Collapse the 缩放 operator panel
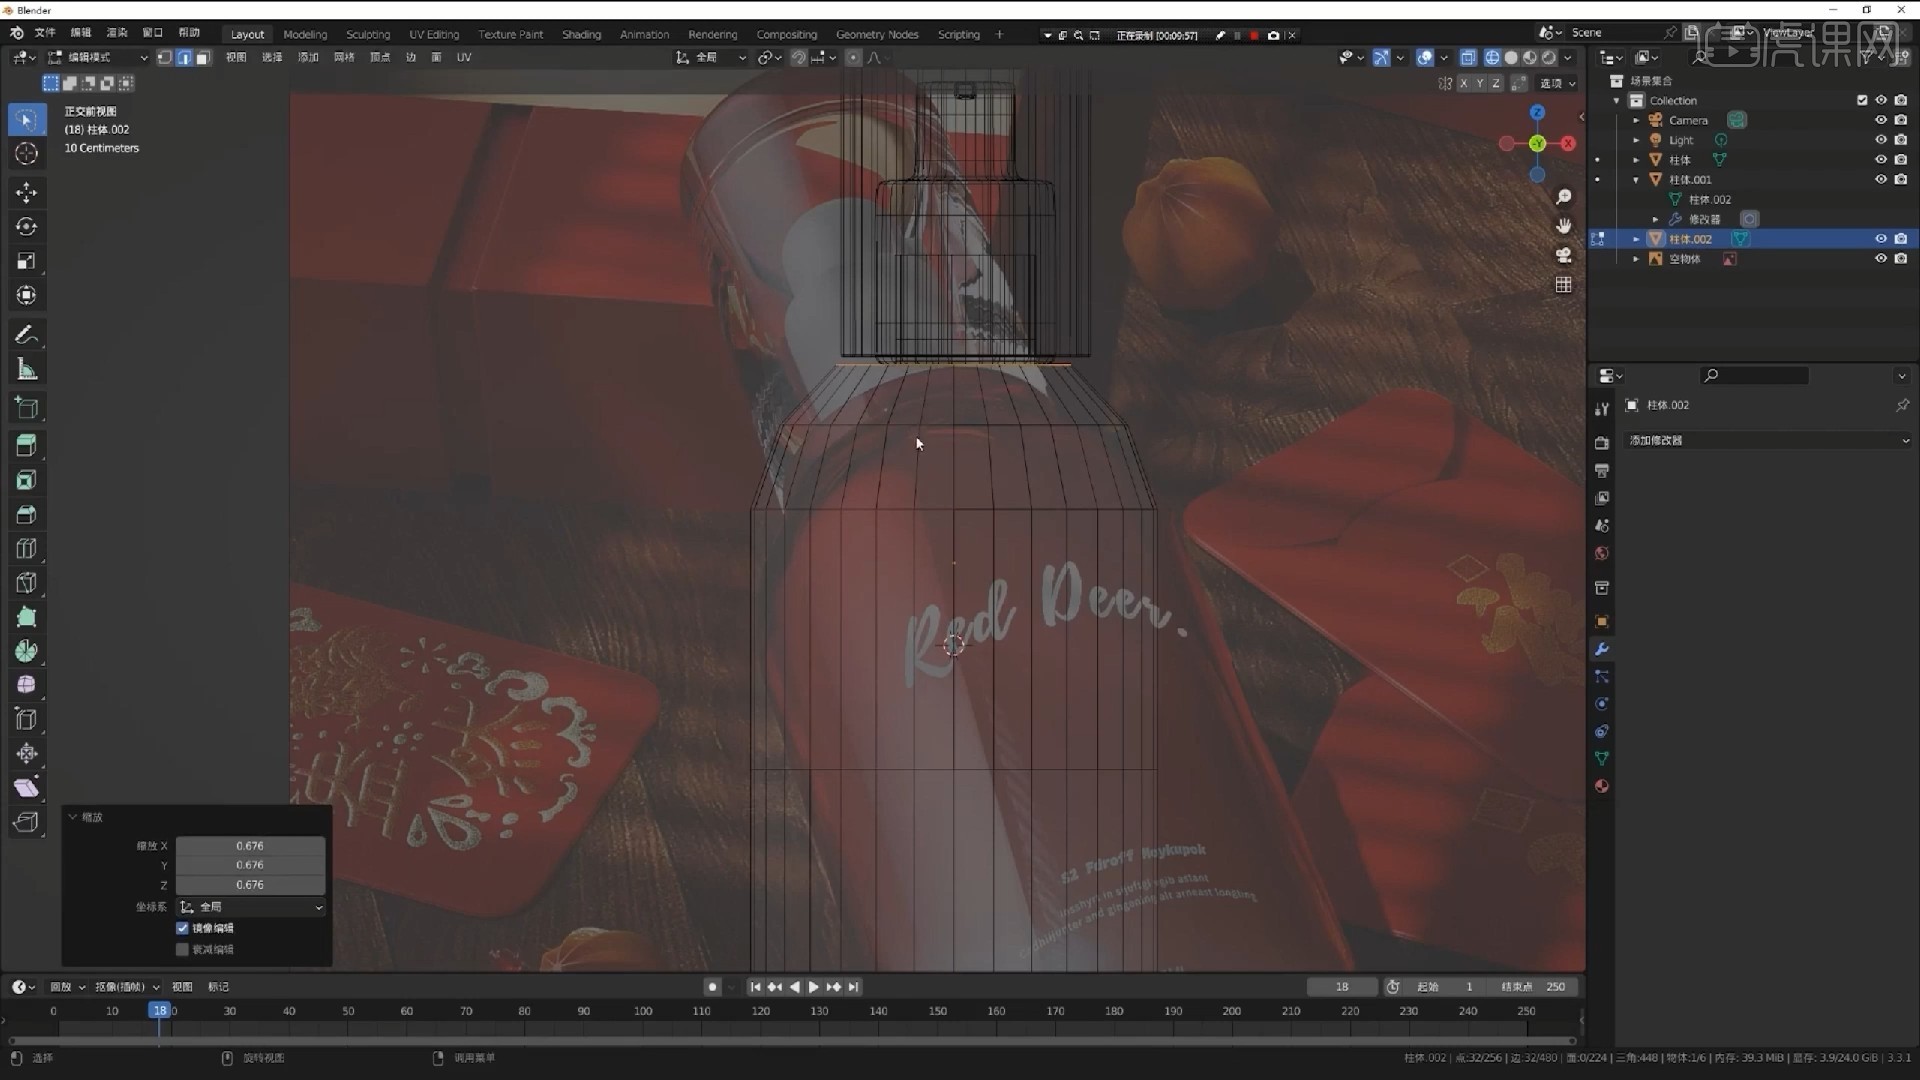 [x=72, y=817]
